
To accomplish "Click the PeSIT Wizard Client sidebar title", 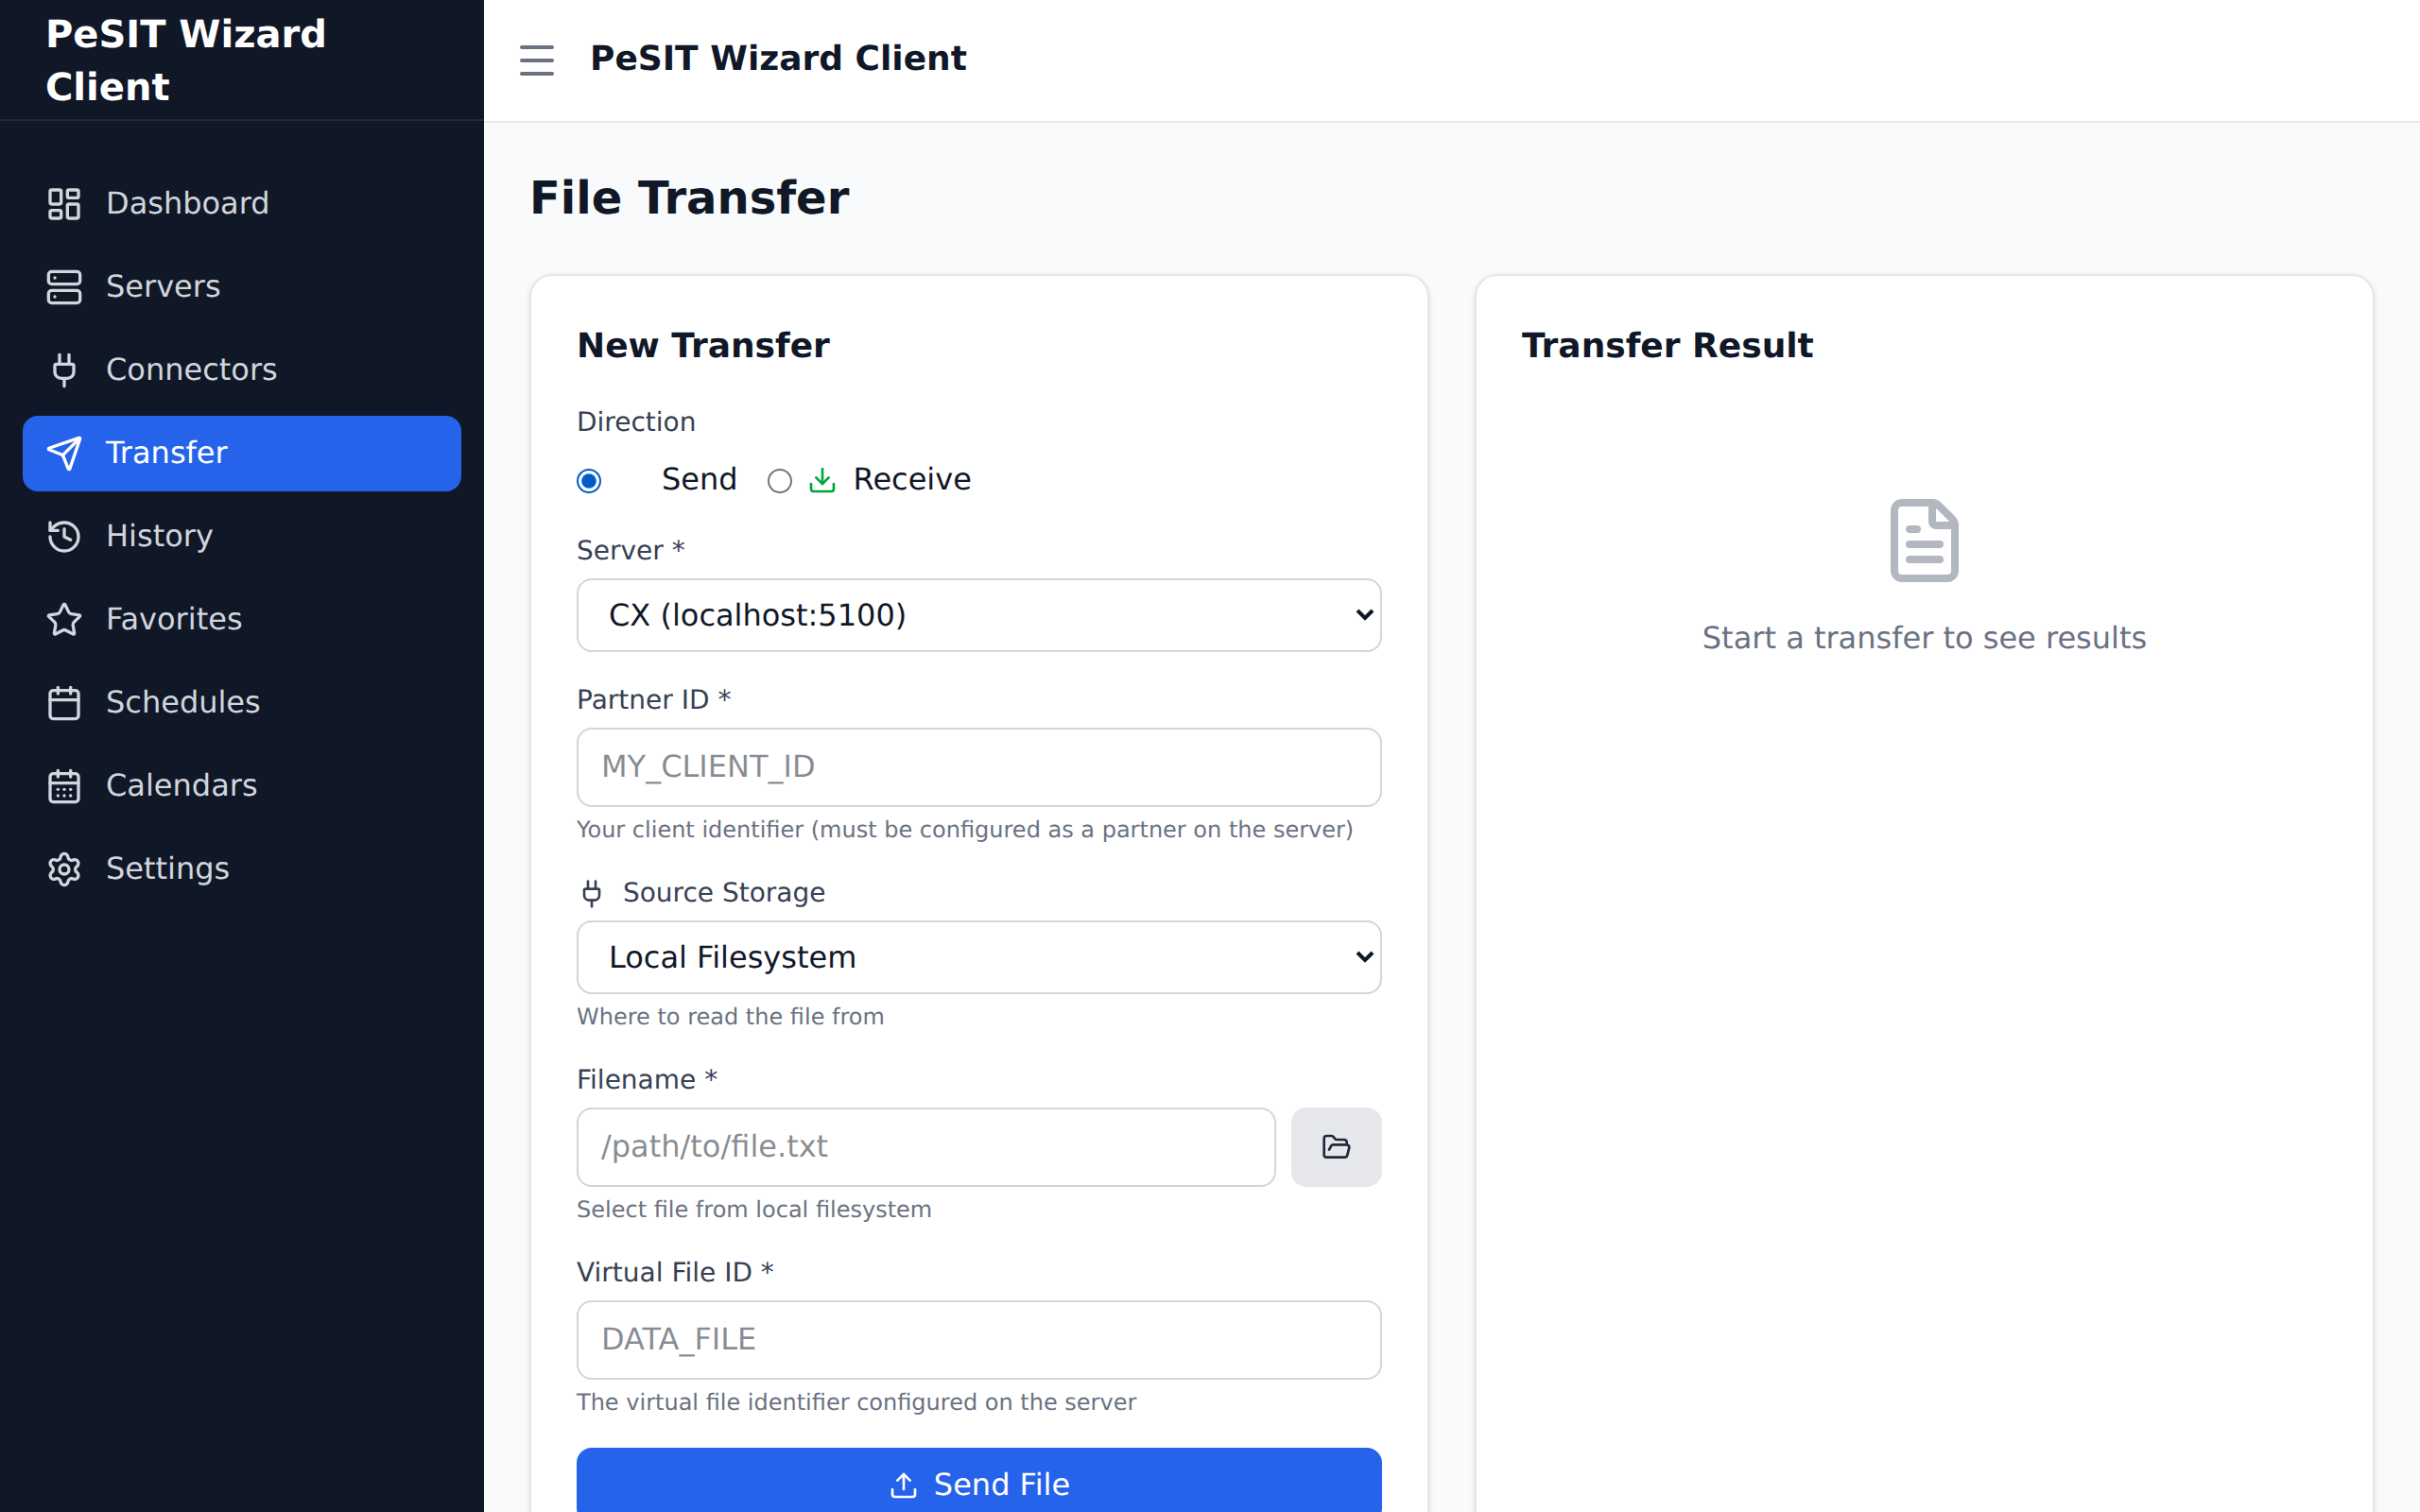I will click(x=186, y=60).
